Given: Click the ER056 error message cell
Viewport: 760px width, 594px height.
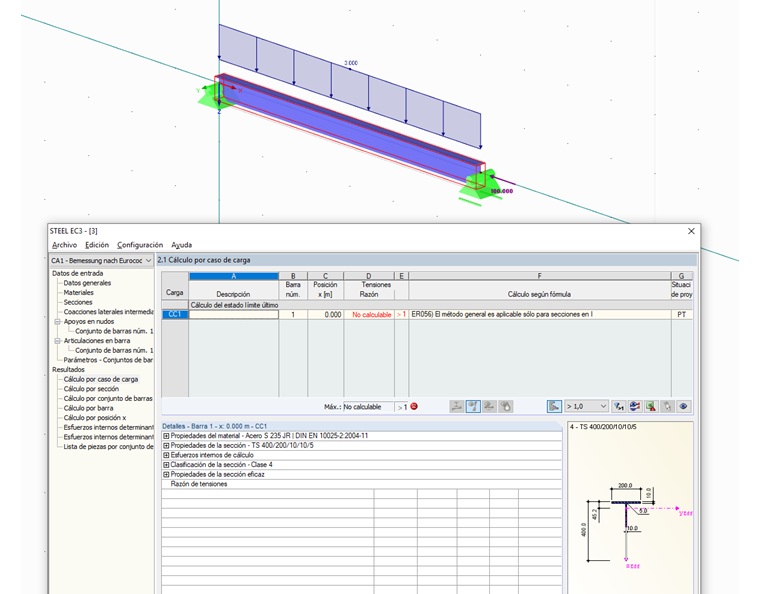Looking at the screenshot, I should pos(540,314).
